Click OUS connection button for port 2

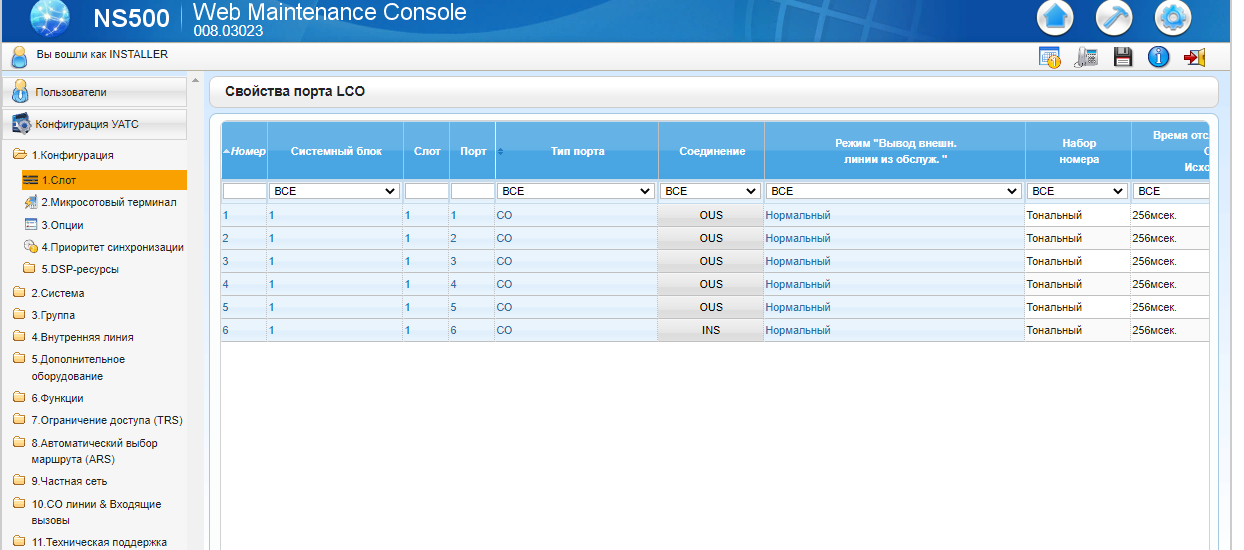711,238
